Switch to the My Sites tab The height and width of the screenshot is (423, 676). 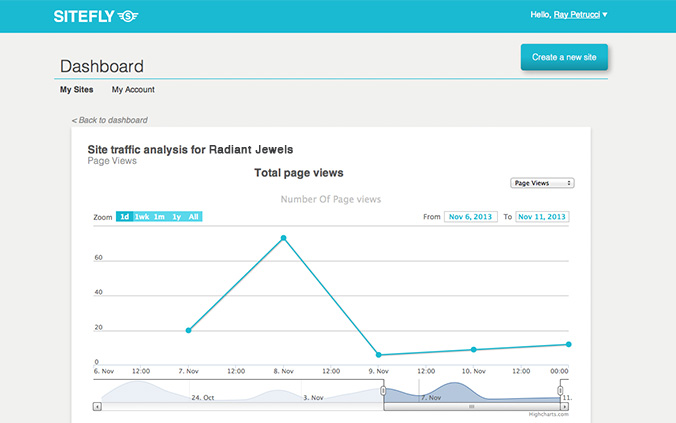tap(76, 90)
